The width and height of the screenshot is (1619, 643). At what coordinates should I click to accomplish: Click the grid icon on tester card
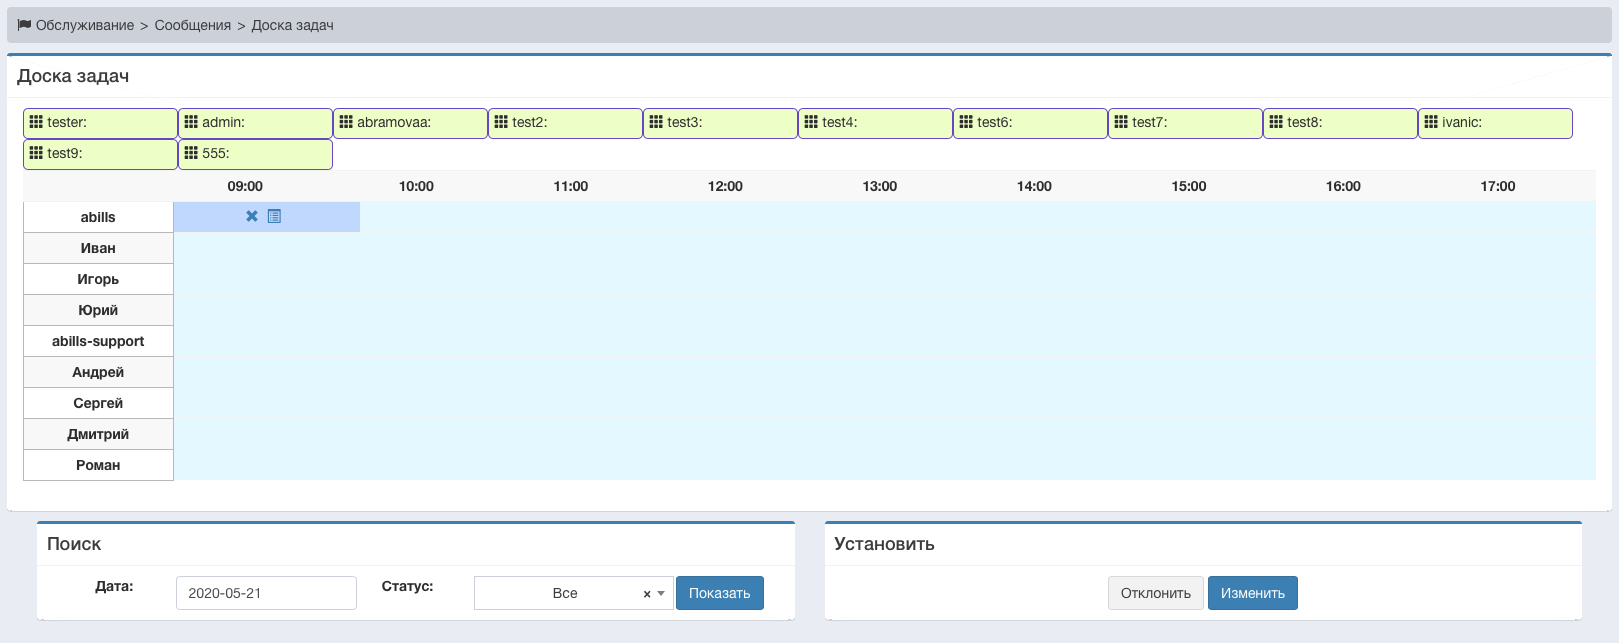[x=36, y=122]
